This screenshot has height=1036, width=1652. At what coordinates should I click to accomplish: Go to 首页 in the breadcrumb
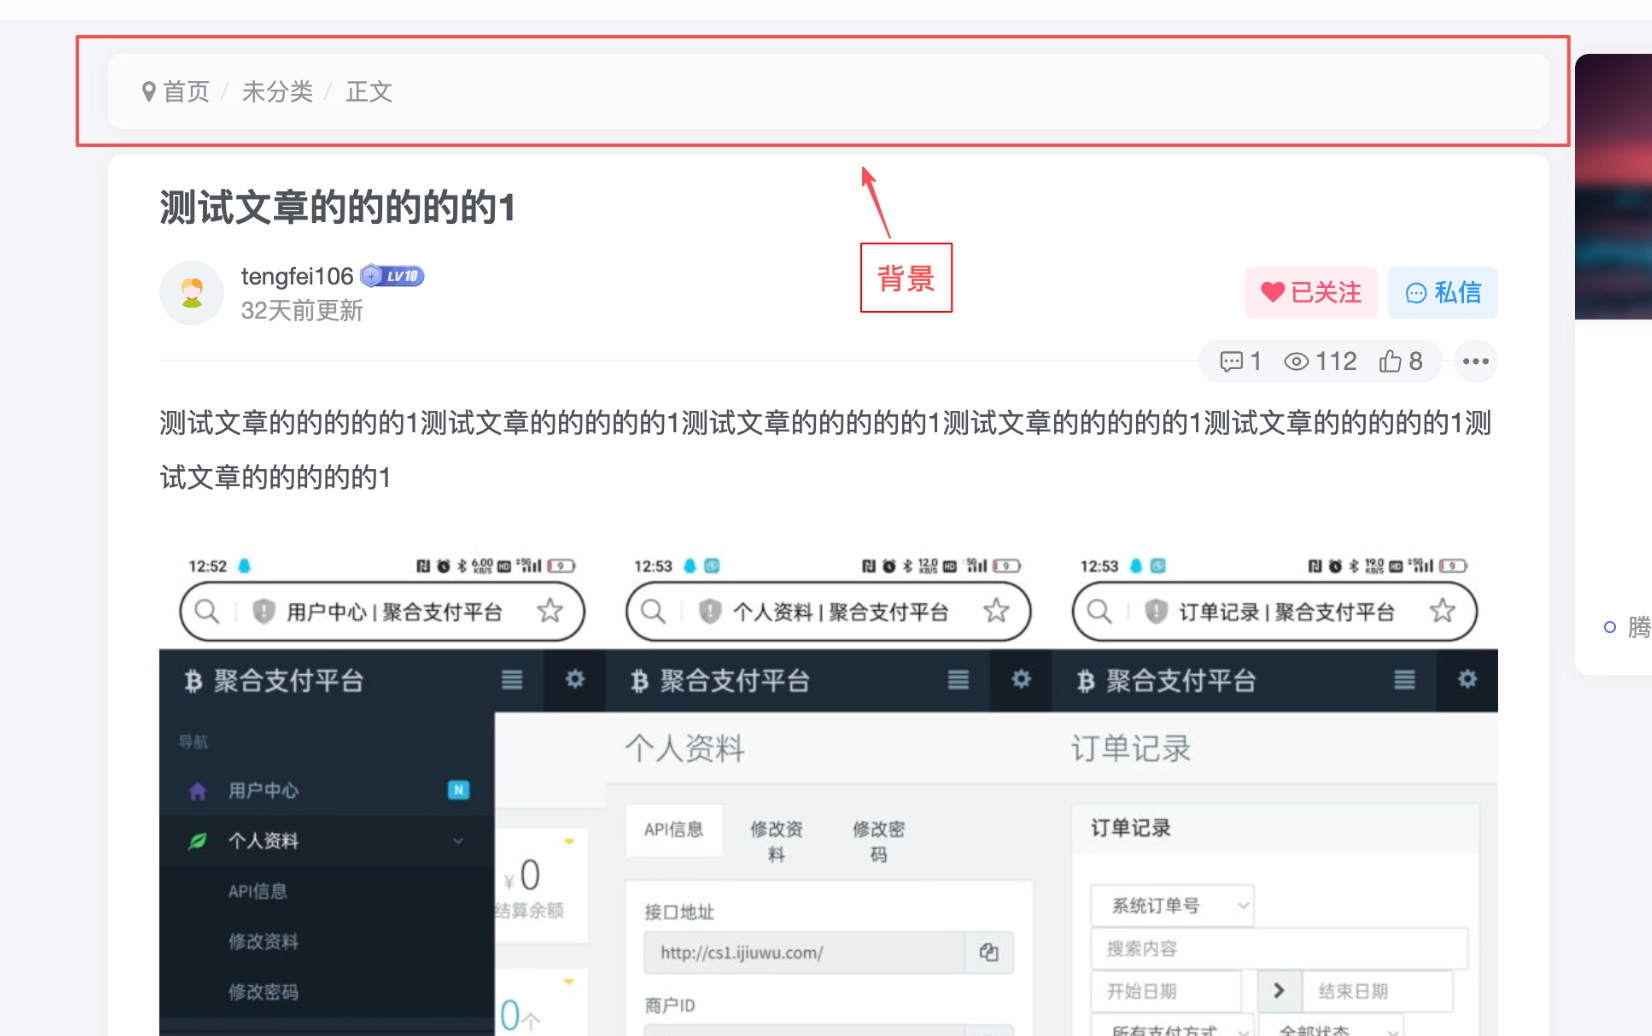pos(186,92)
